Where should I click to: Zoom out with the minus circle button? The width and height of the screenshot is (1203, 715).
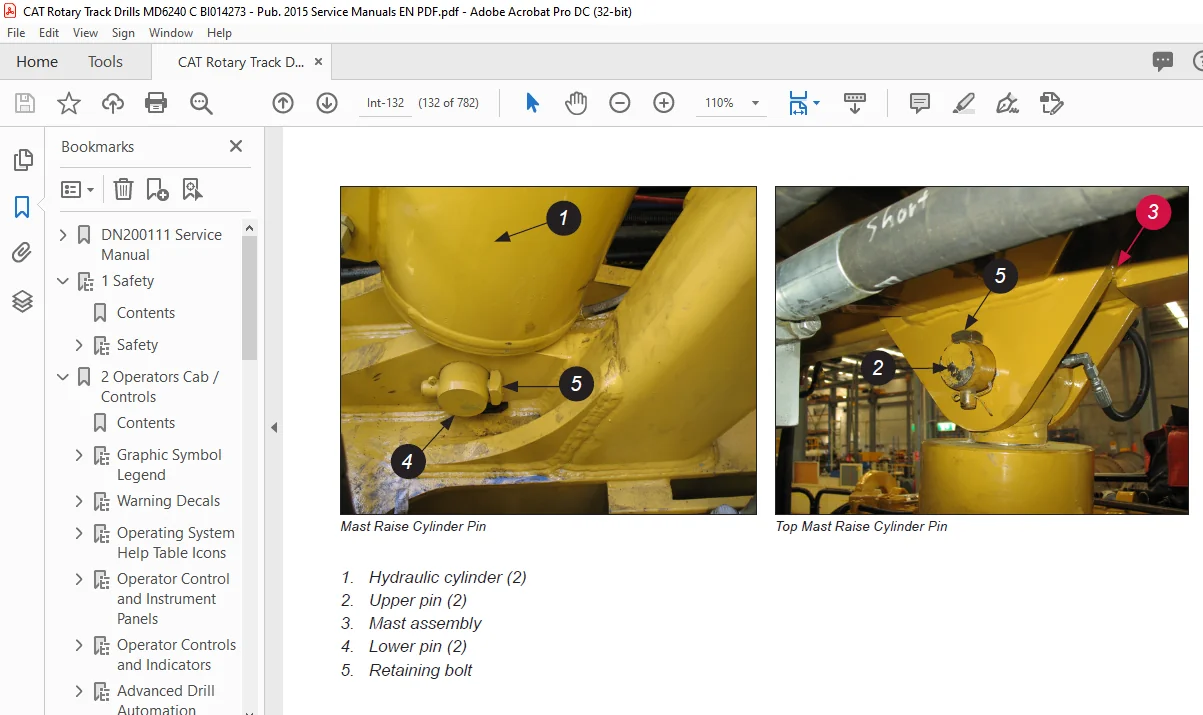[620, 103]
